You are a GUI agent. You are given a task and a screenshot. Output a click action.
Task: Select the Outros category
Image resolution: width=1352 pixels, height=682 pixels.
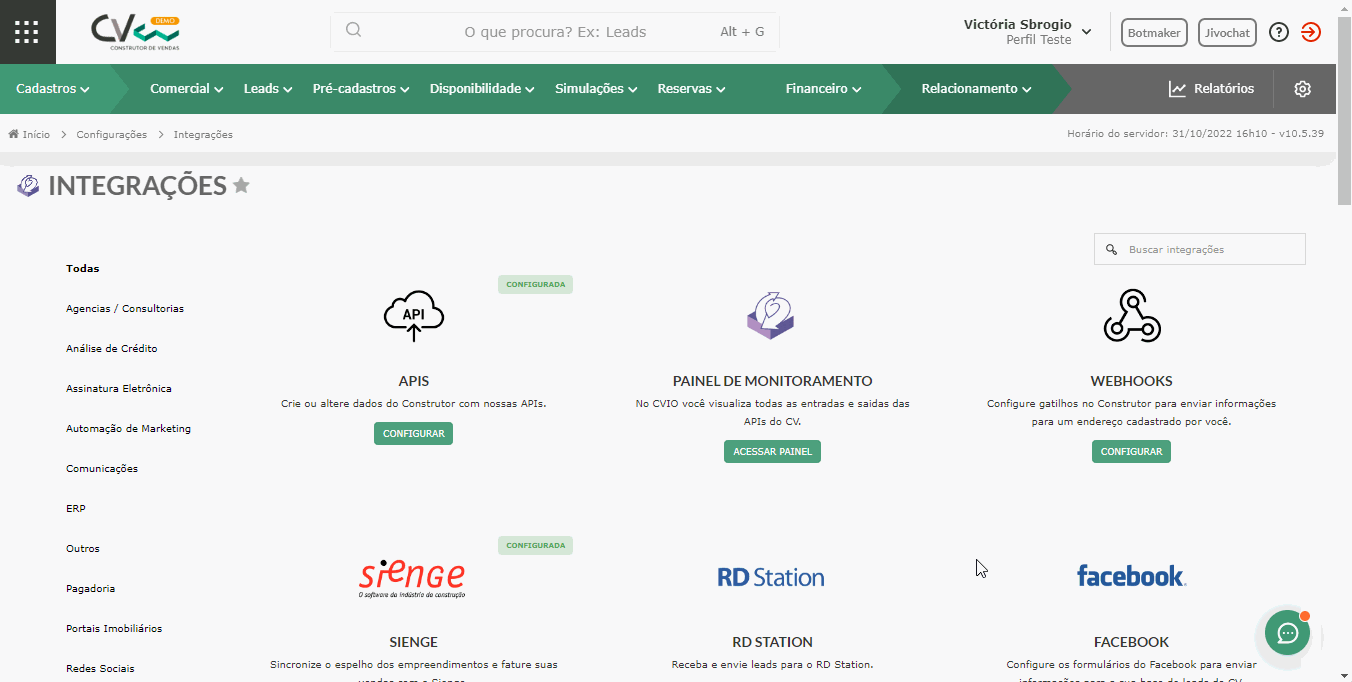point(83,548)
